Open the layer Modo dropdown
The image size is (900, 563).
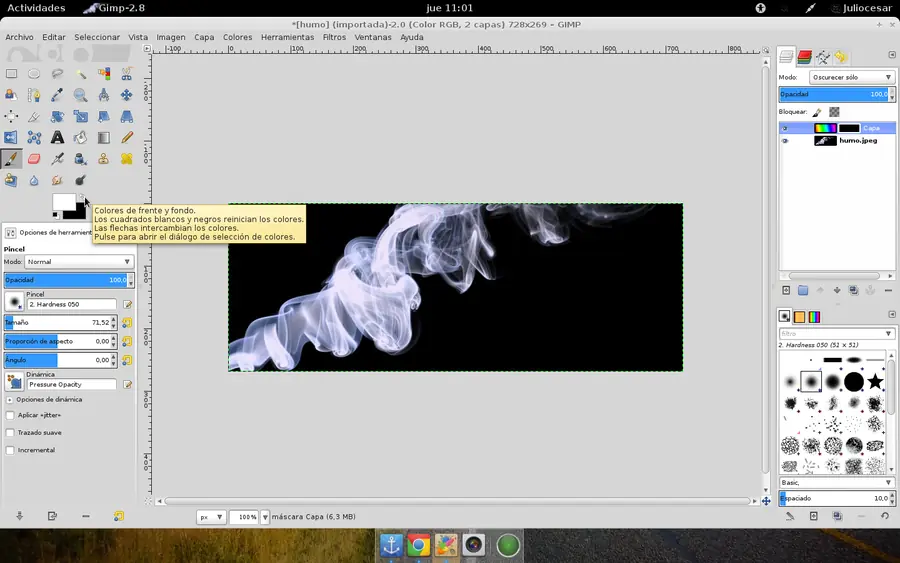click(x=852, y=77)
